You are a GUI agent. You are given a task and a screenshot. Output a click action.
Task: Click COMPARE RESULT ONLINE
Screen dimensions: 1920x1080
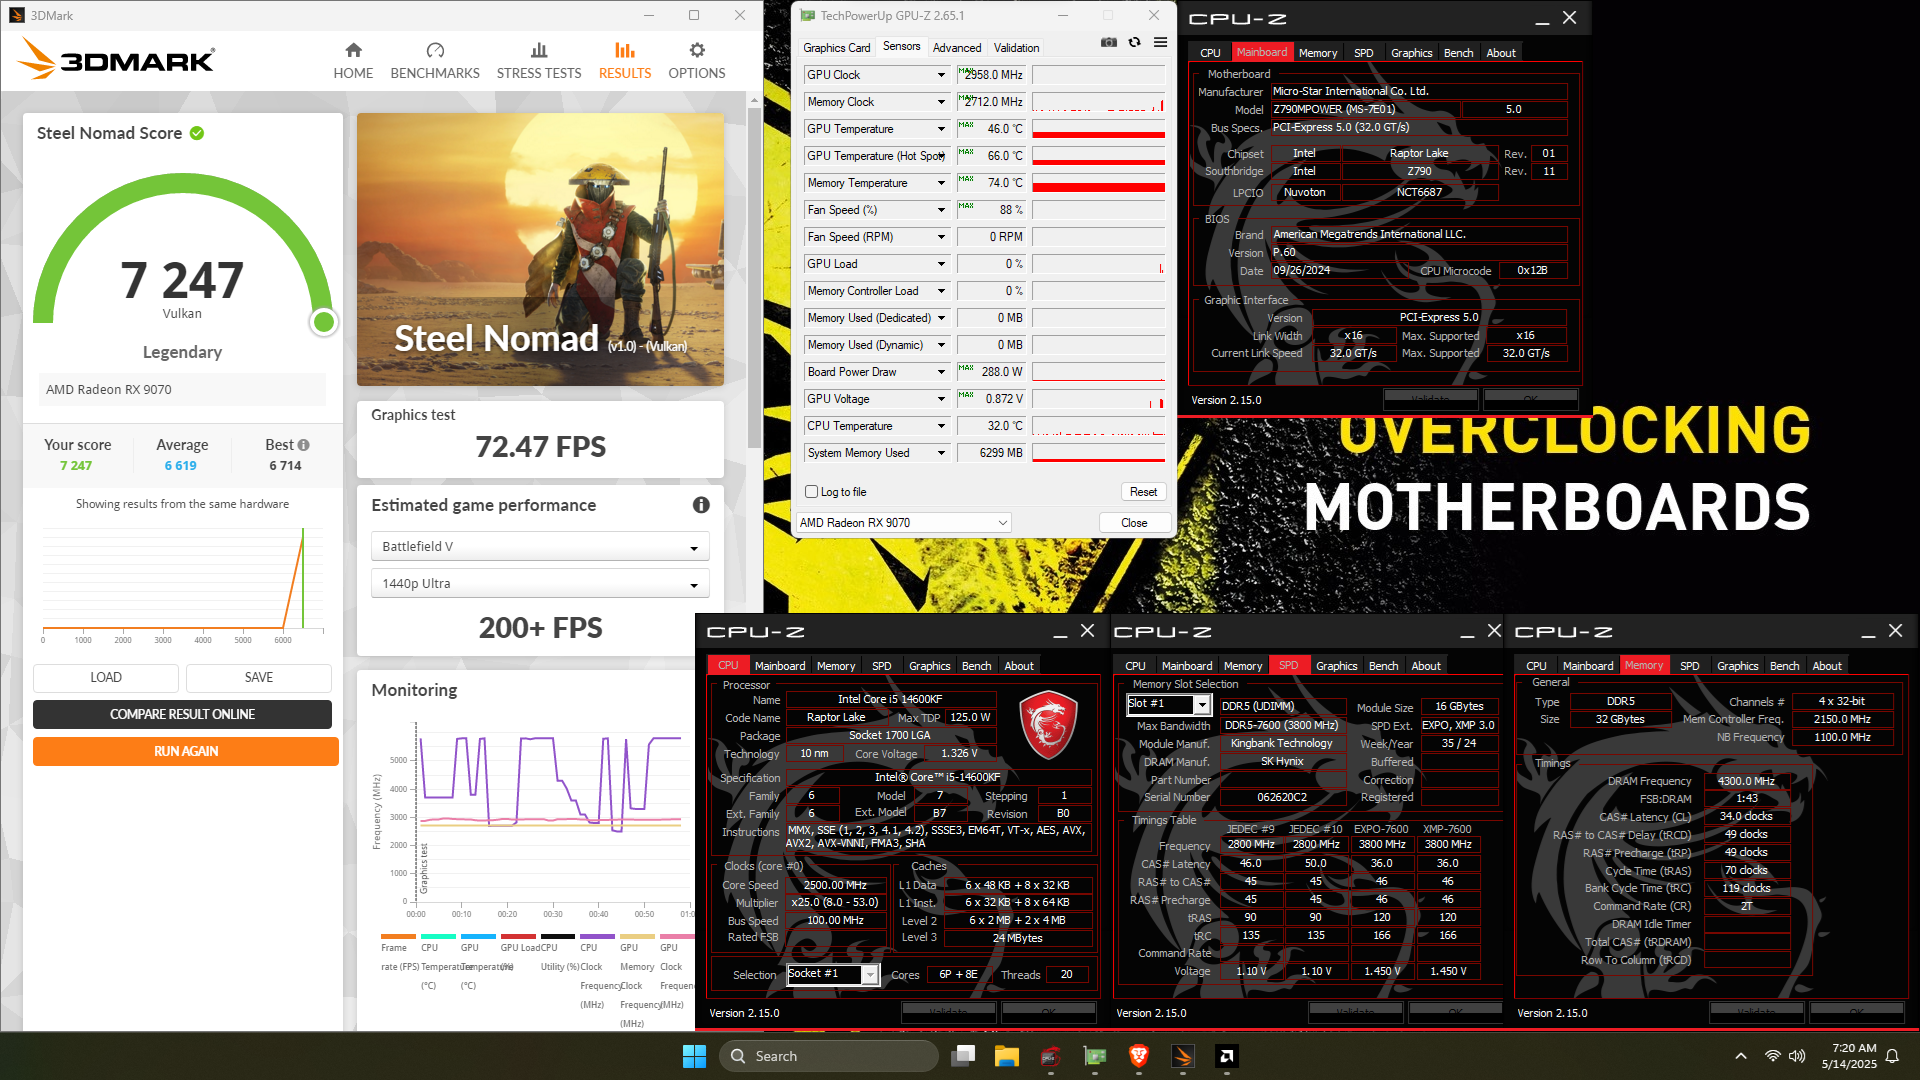182,714
